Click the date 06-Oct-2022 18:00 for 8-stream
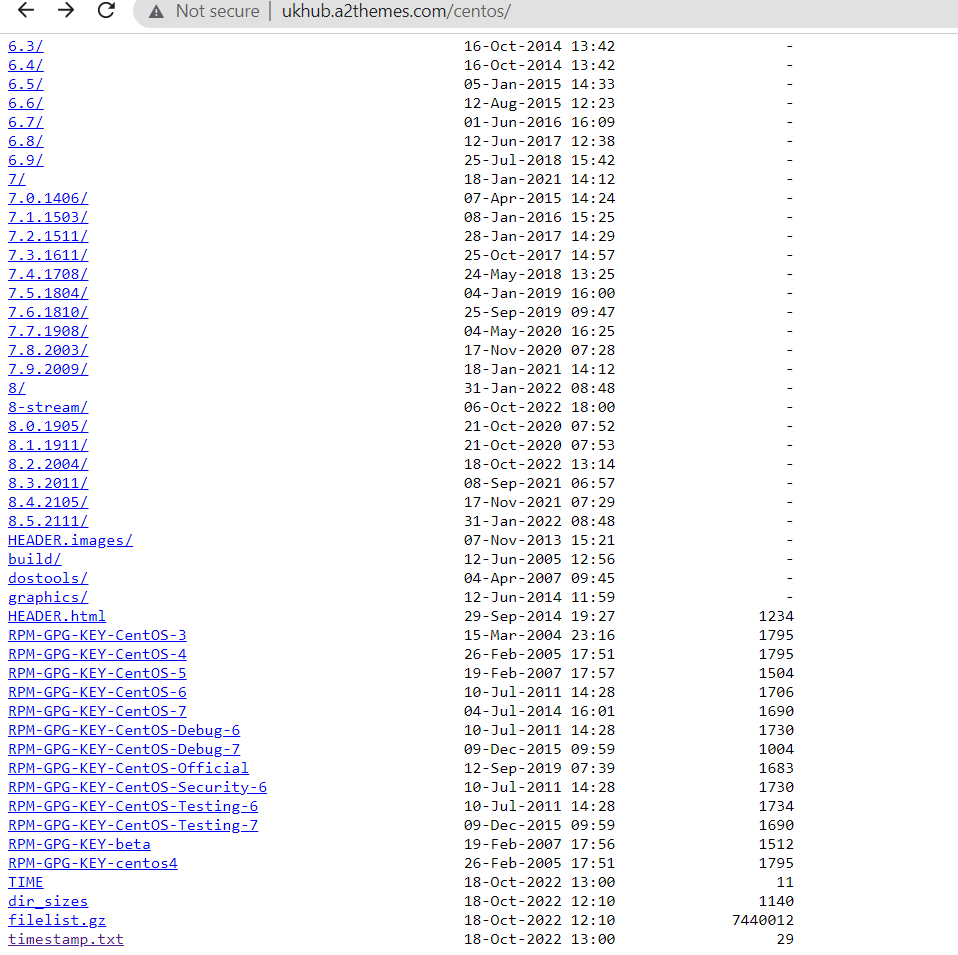The image size is (958, 955). pos(539,408)
